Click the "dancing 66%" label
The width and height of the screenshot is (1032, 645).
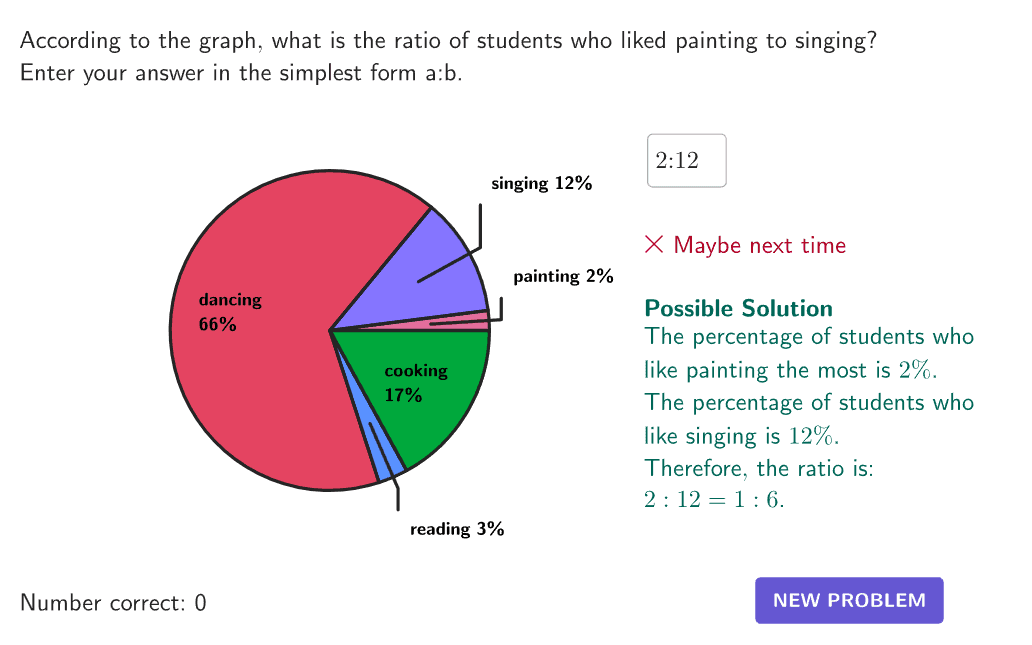pos(229,311)
